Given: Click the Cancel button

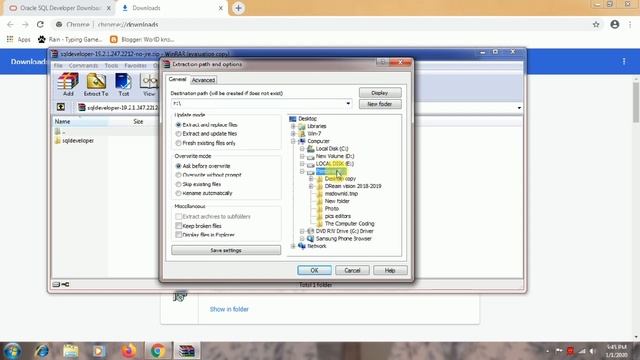Looking at the screenshot, I should 352,270.
